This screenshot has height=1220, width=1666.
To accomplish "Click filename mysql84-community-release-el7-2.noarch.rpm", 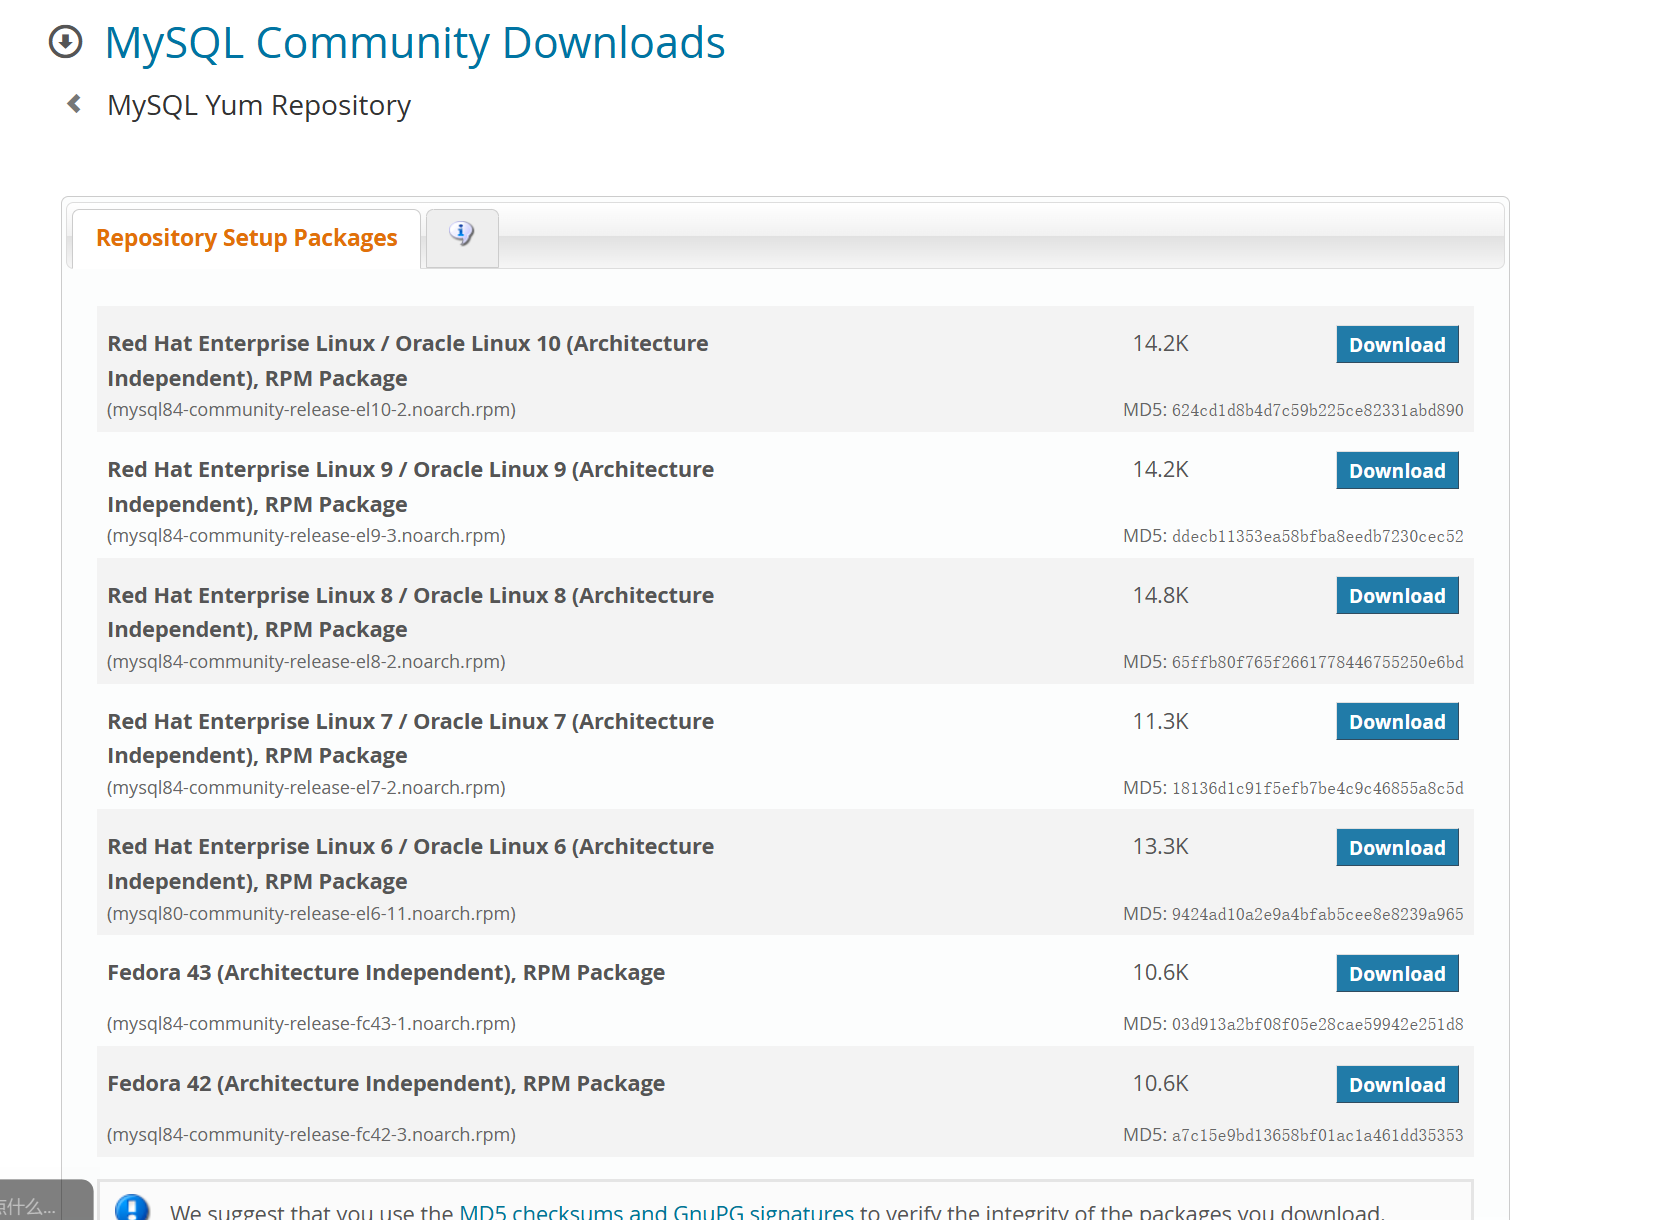I will click(x=306, y=788).
